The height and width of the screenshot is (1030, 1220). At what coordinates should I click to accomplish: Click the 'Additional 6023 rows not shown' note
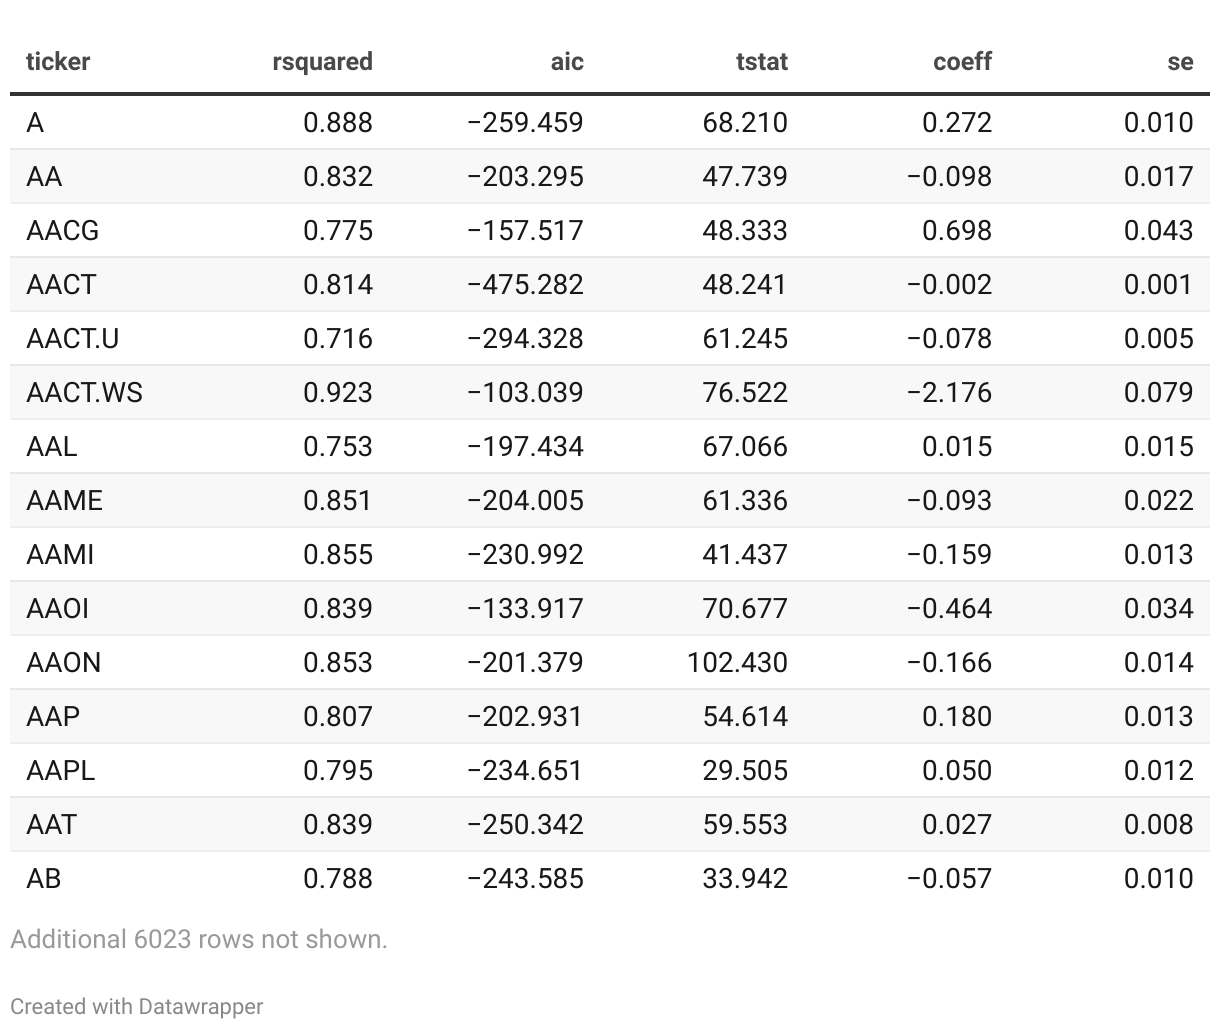coord(199,939)
